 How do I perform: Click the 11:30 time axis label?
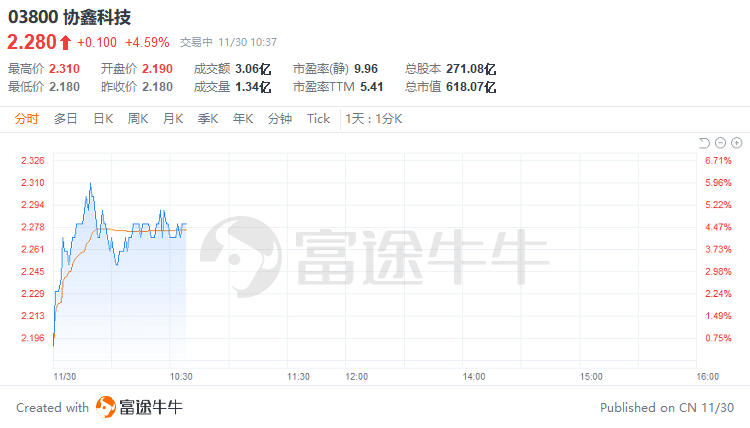coord(298,377)
